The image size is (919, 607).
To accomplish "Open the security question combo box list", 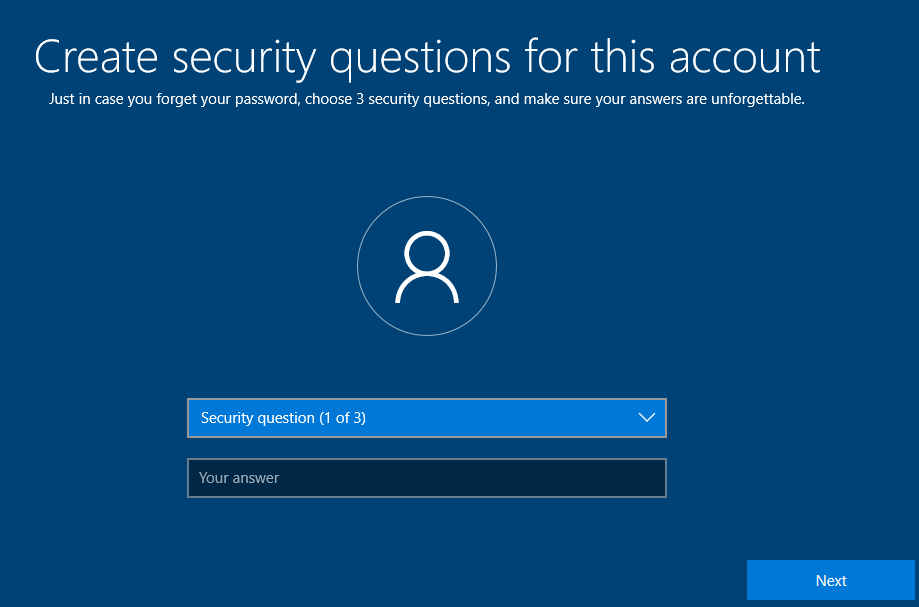I will (x=427, y=418).
